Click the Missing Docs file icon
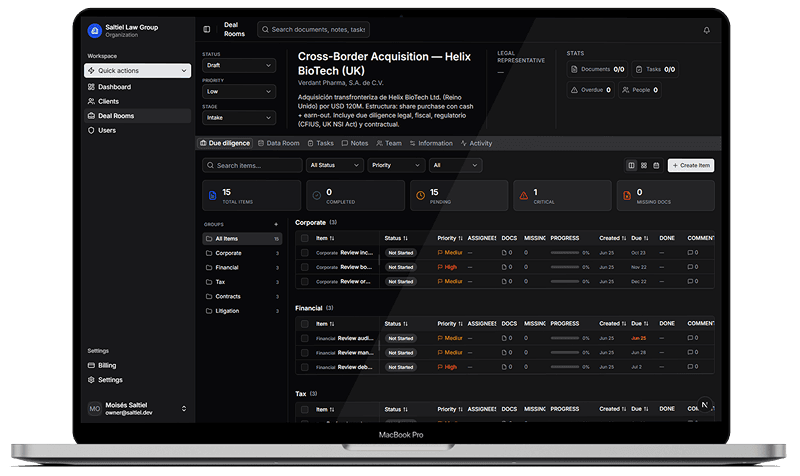 (627, 195)
